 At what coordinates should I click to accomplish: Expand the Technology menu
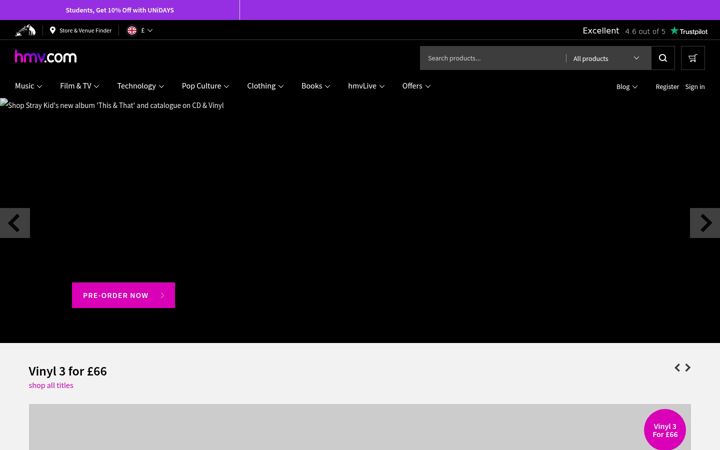click(x=141, y=86)
